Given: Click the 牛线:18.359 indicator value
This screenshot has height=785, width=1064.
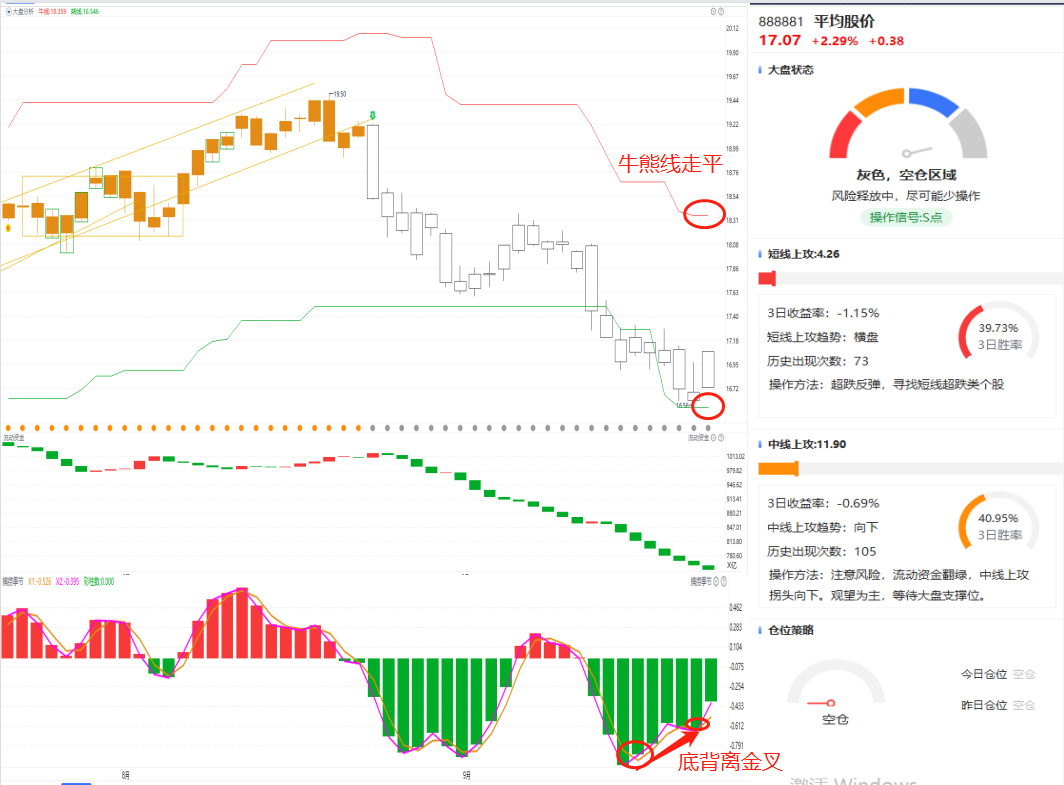Looking at the screenshot, I should [x=52, y=12].
